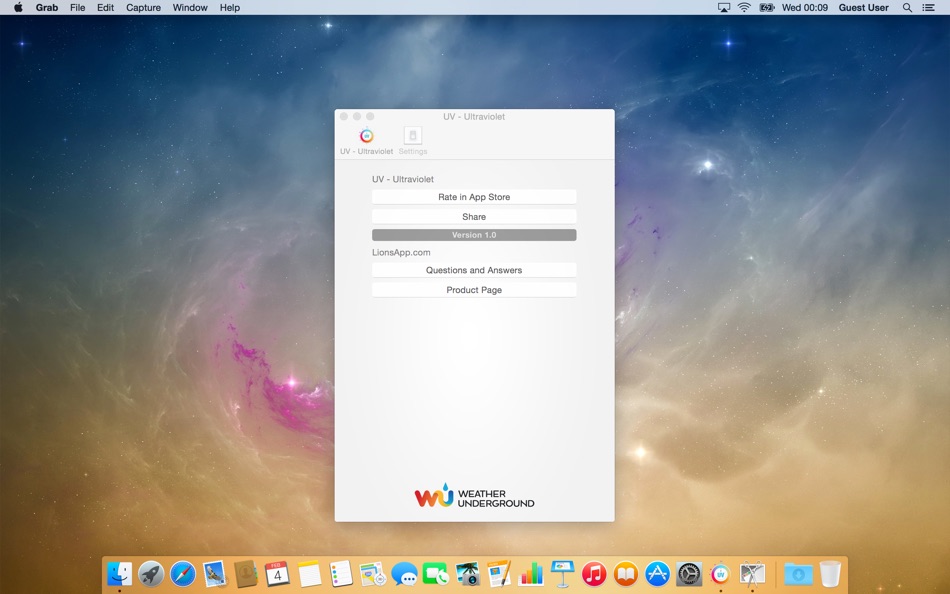Open the Questions and Answers page
The width and height of the screenshot is (950, 594).
473,269
